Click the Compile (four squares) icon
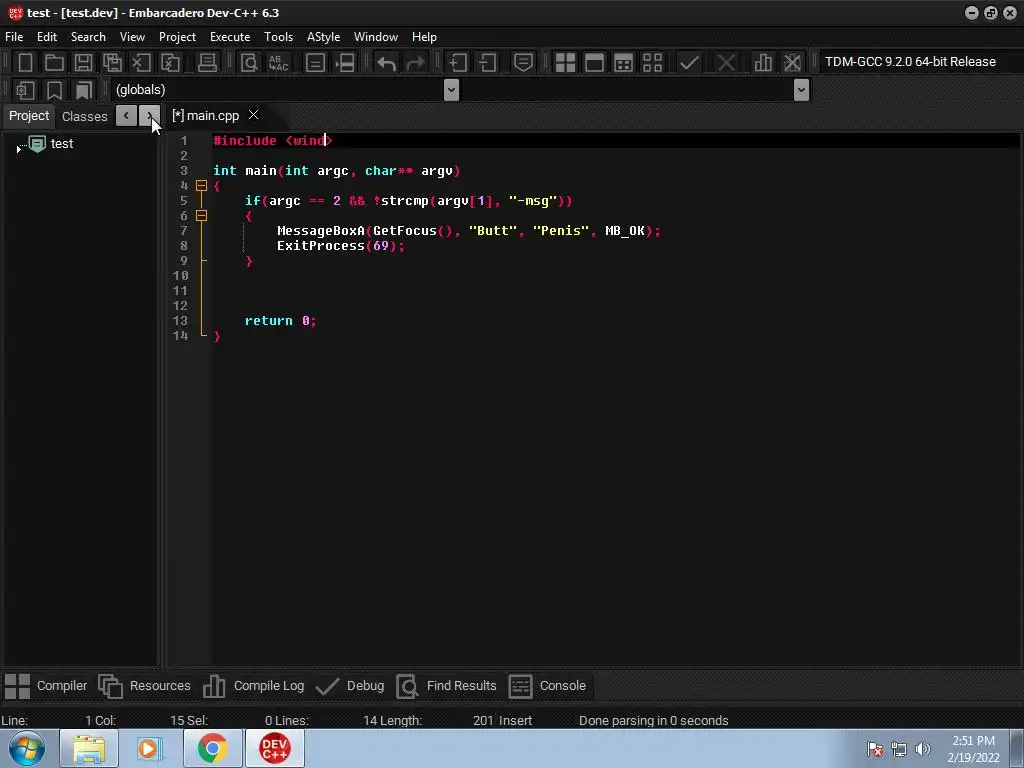The width and height of the screenshot is (1024, 768). (x=565, y=63)
